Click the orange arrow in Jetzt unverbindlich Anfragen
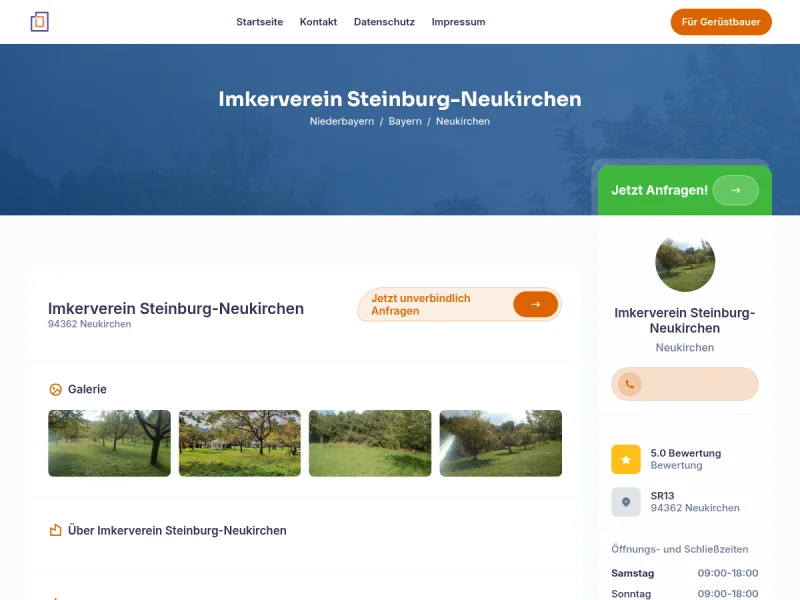Image resolution: width=800 pixels, height=600 pixels. click(x=535, y=305)
